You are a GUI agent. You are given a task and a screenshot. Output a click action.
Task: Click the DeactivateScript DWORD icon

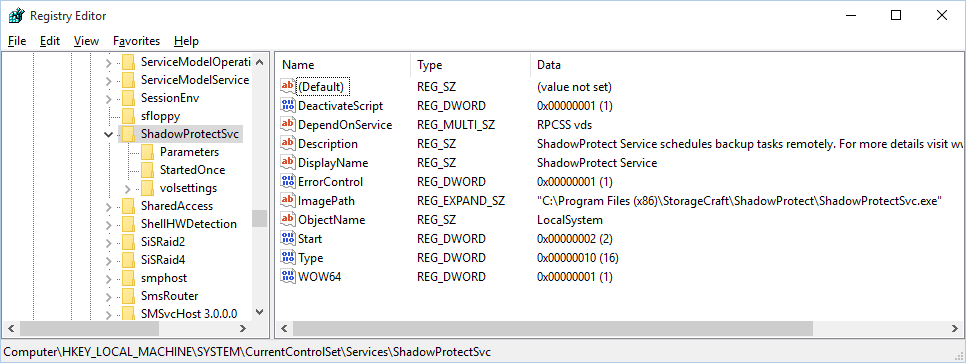click(x=288, y=105)
